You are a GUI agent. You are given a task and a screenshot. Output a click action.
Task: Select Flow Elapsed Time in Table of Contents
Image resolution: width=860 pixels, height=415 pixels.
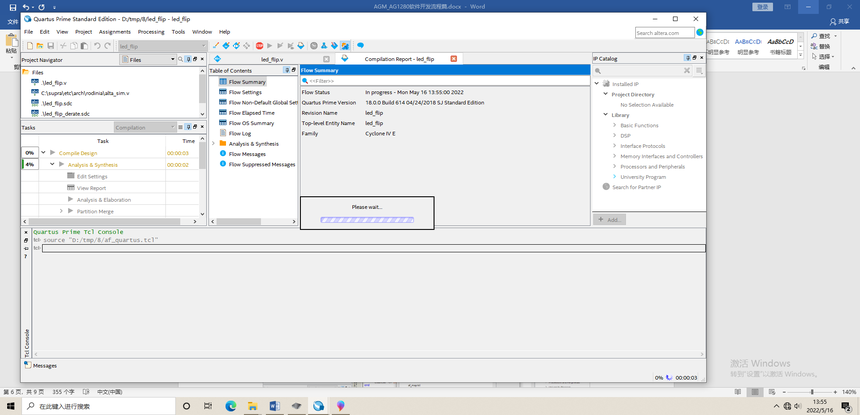click(x=252, y=113)
